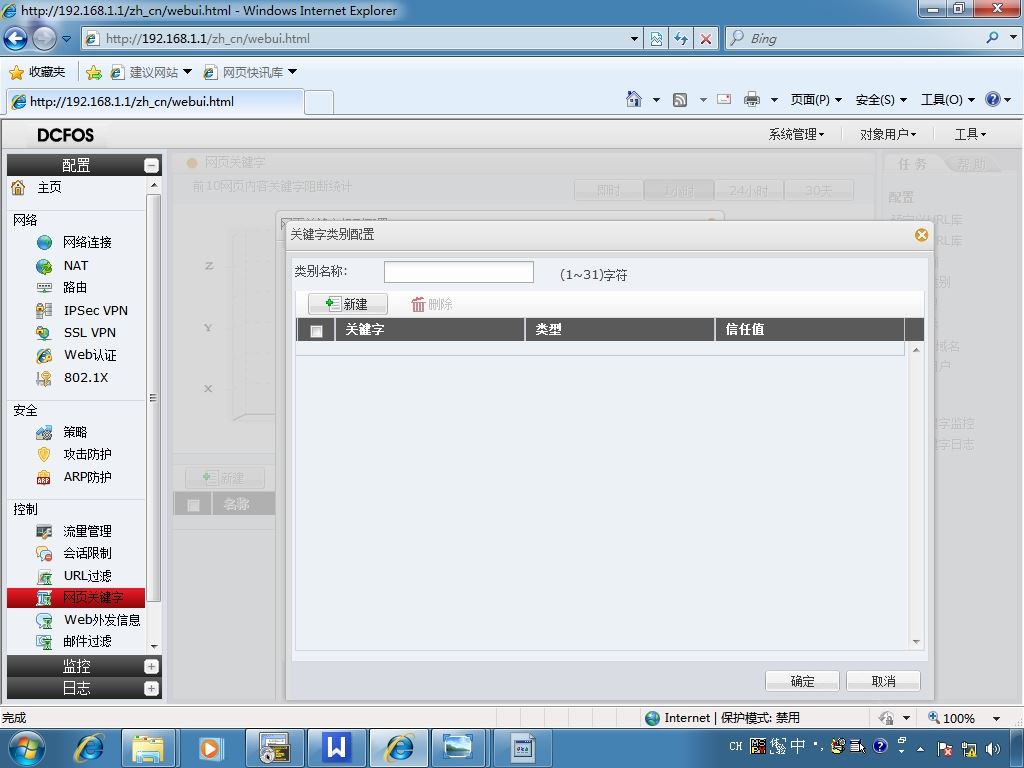
Task: Click the IE home toolbar icon
Action: pyautogui.click(x=633, y=99)
